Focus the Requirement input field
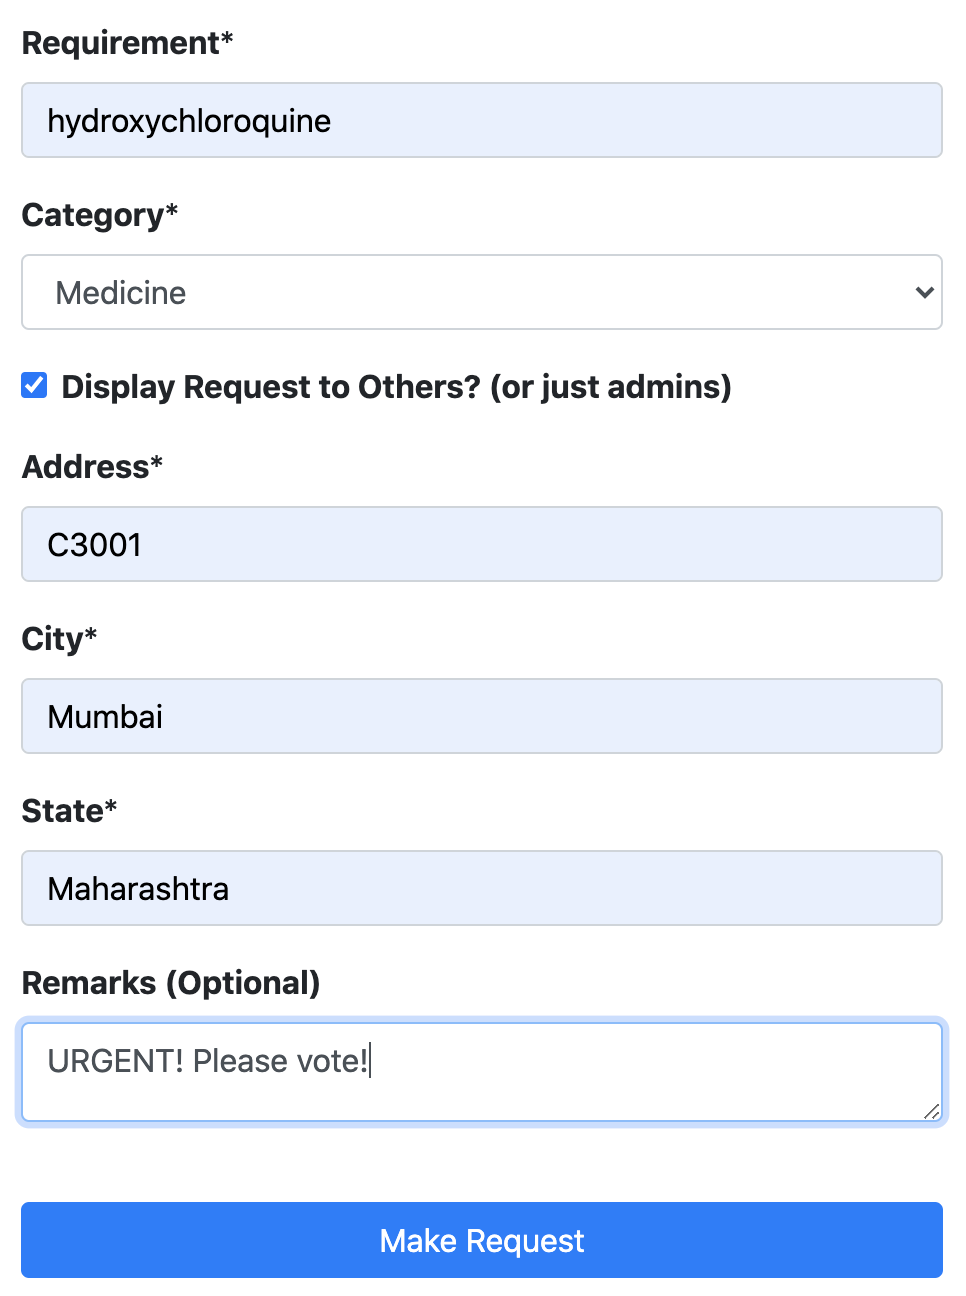 point(482,120)
